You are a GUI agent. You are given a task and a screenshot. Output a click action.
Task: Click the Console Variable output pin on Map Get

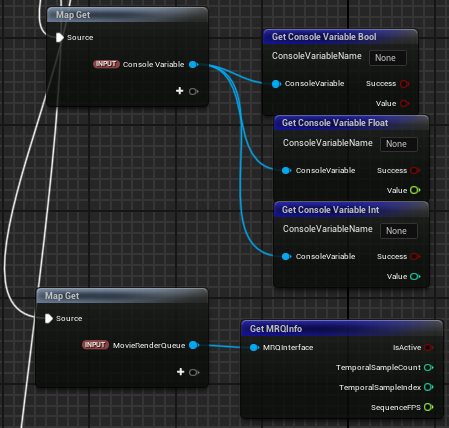[193, 64]
